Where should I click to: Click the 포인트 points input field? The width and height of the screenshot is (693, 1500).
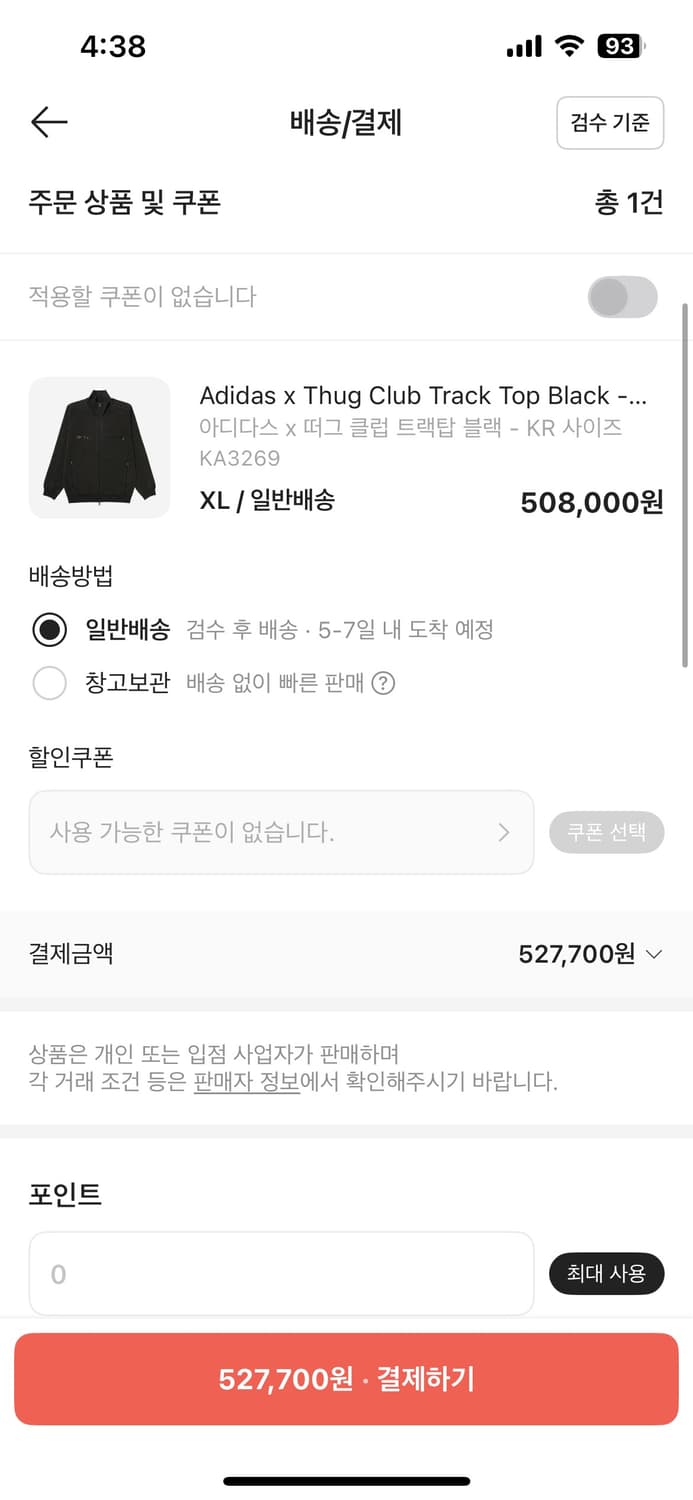coord(280,1273)
